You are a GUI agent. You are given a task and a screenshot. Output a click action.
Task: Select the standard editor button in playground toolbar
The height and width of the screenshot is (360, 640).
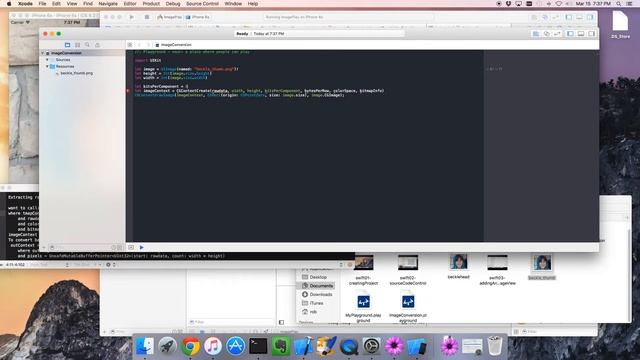[x=536, y=34]
